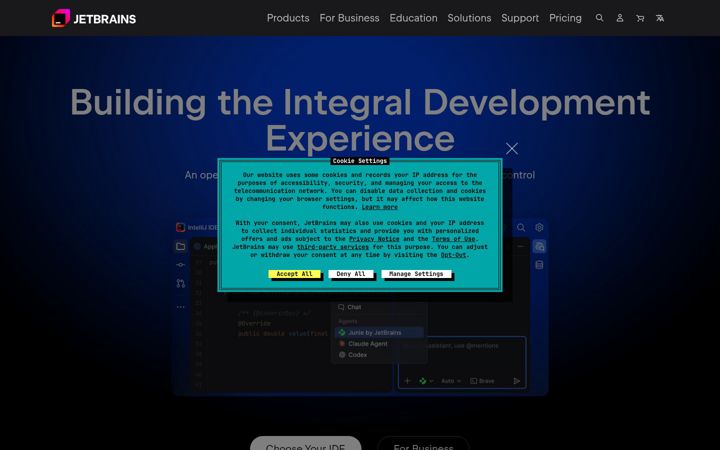Click the more tools ellipsis in the IDE sidebar

click(x=180, y=307)
